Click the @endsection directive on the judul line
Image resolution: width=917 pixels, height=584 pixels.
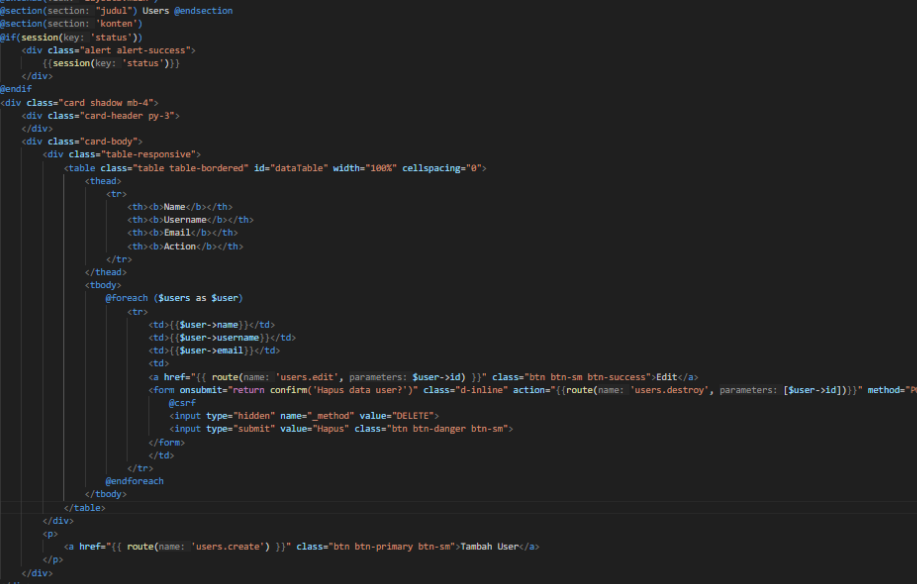(x=204, y=11)
